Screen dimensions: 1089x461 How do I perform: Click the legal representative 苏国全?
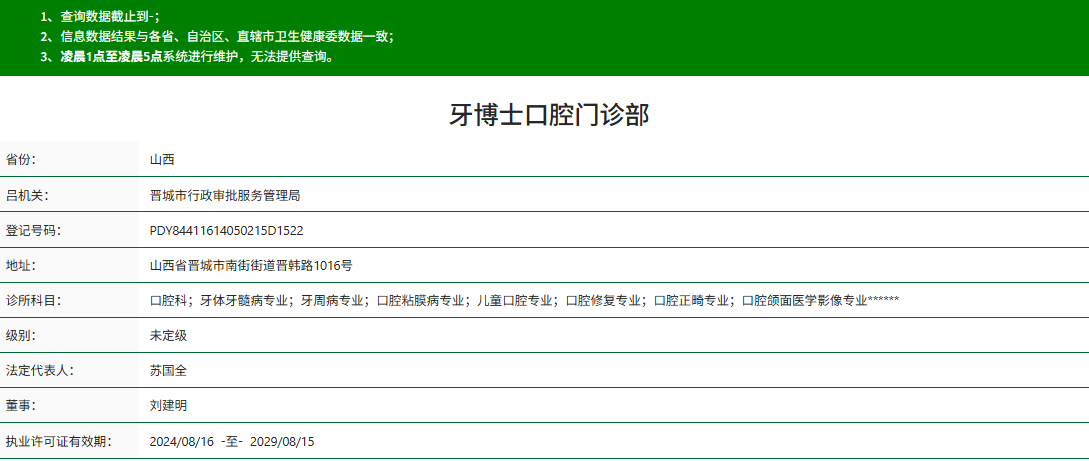pos(168,371)
